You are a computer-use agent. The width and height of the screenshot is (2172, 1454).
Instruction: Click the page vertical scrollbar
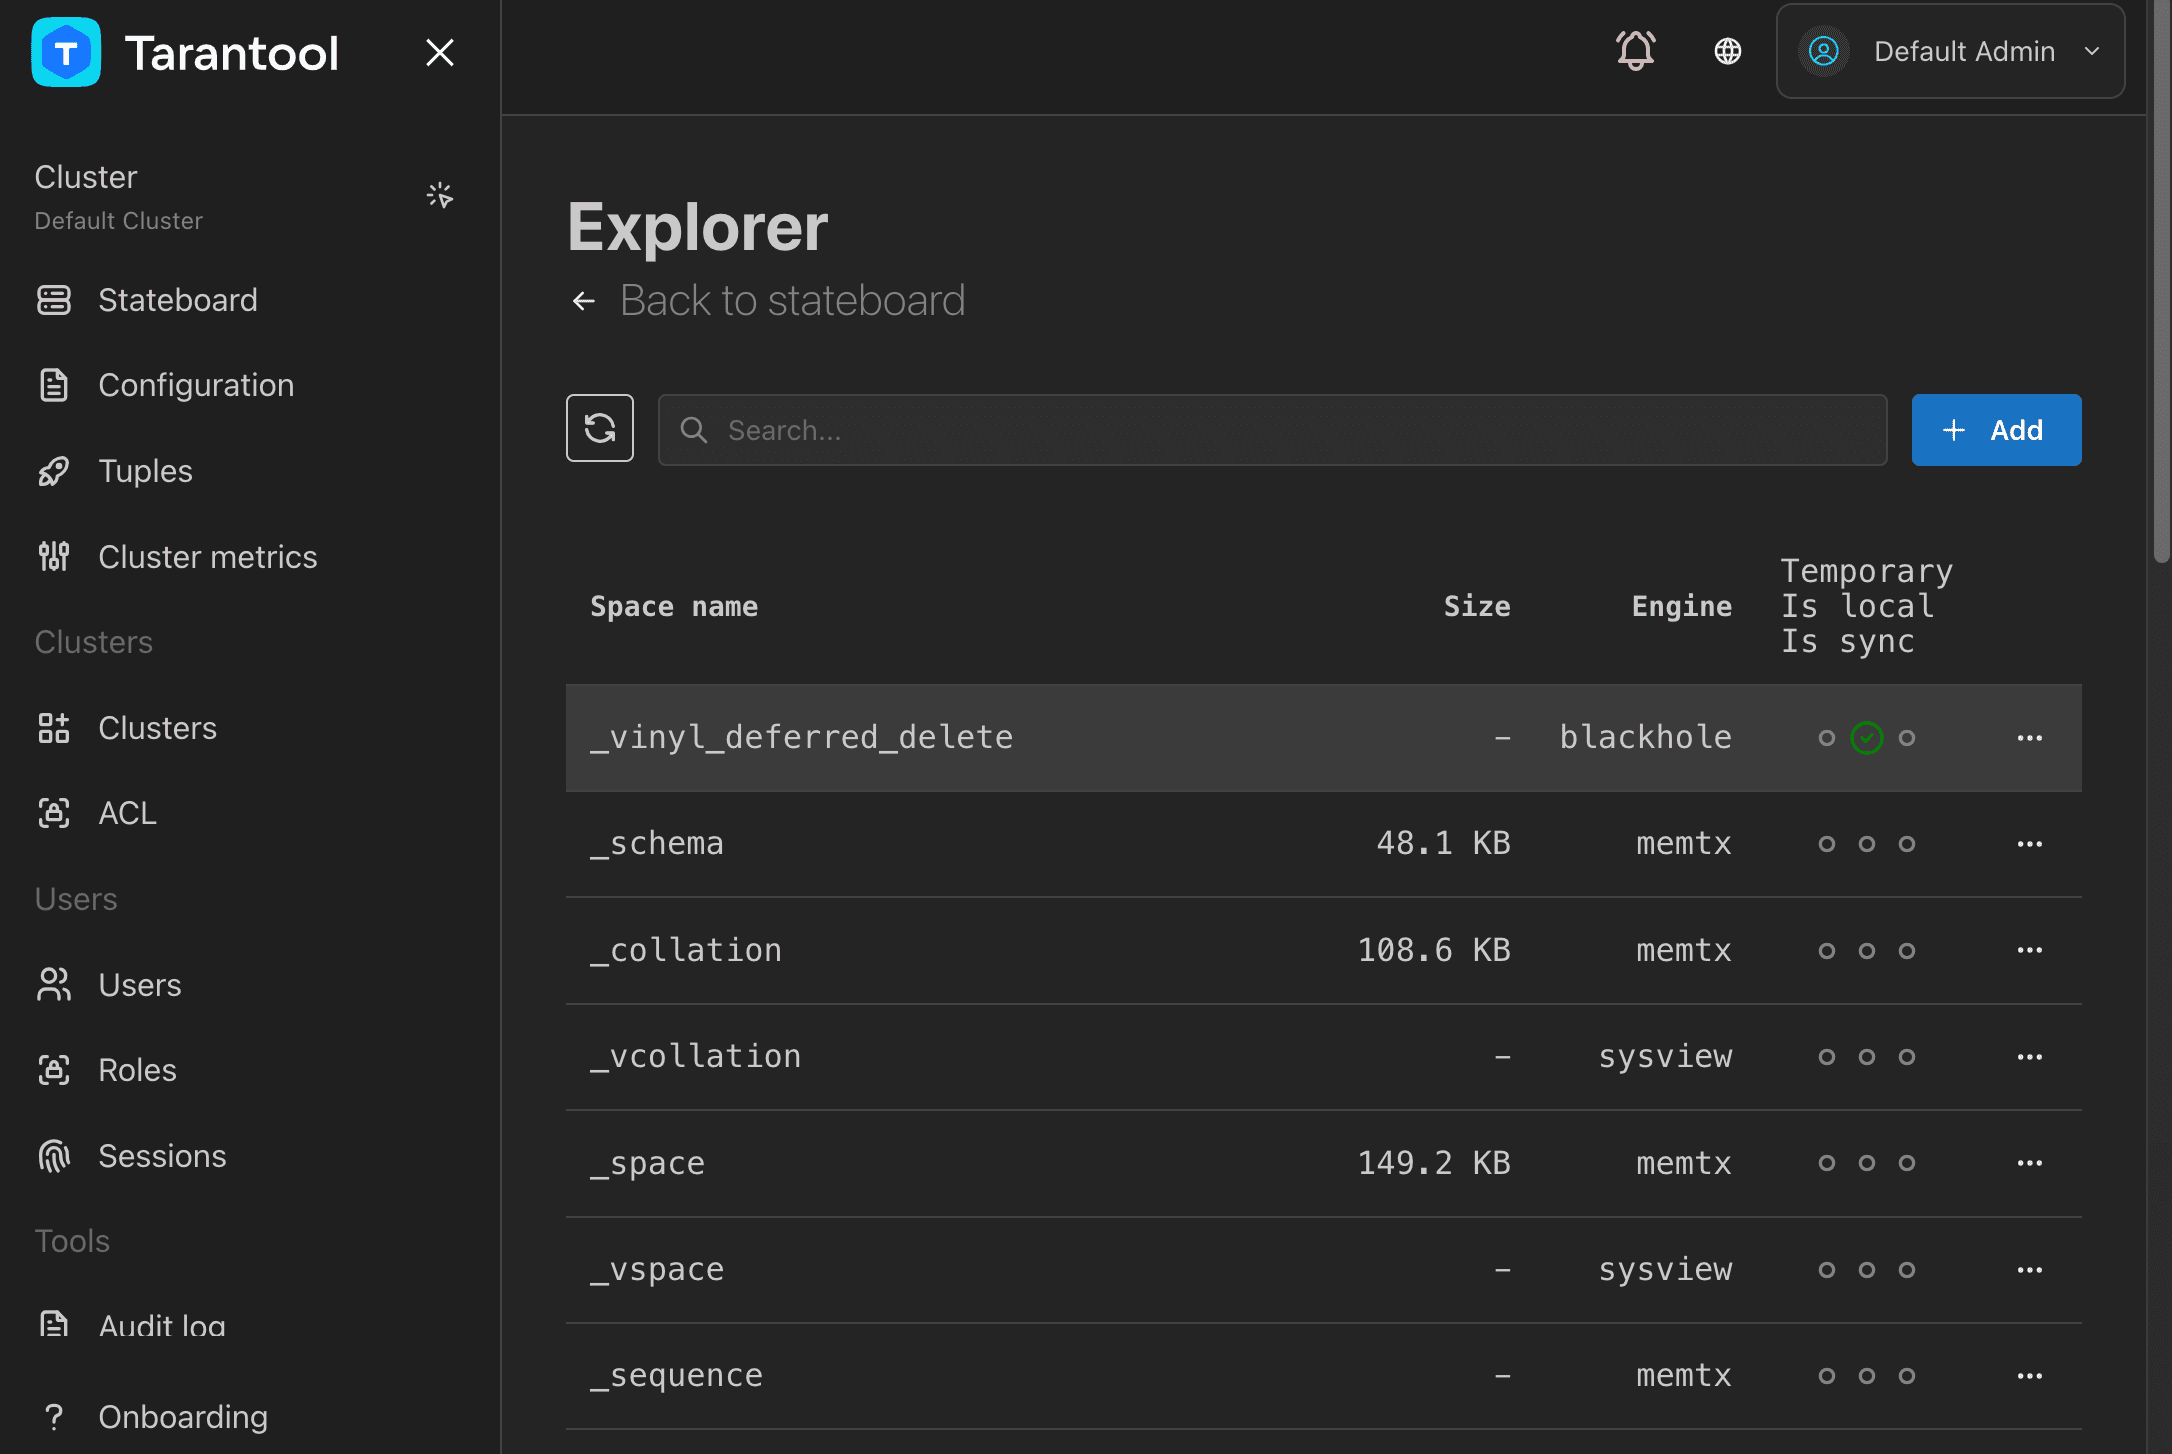point(2161,282)
